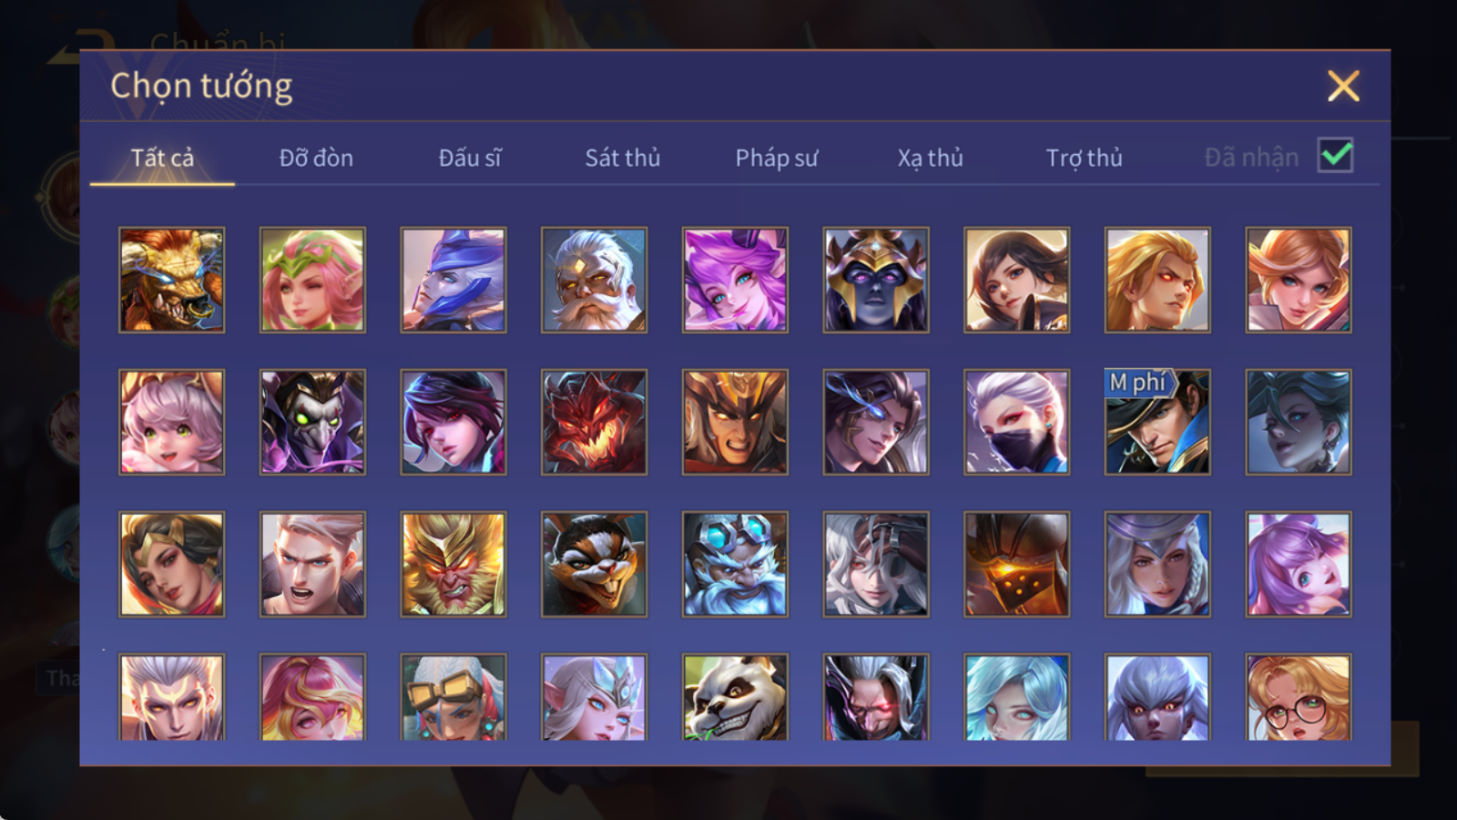
Task: Choose the blue-goggled dwarf with icy beard
Action: click(x=735, y=564)
